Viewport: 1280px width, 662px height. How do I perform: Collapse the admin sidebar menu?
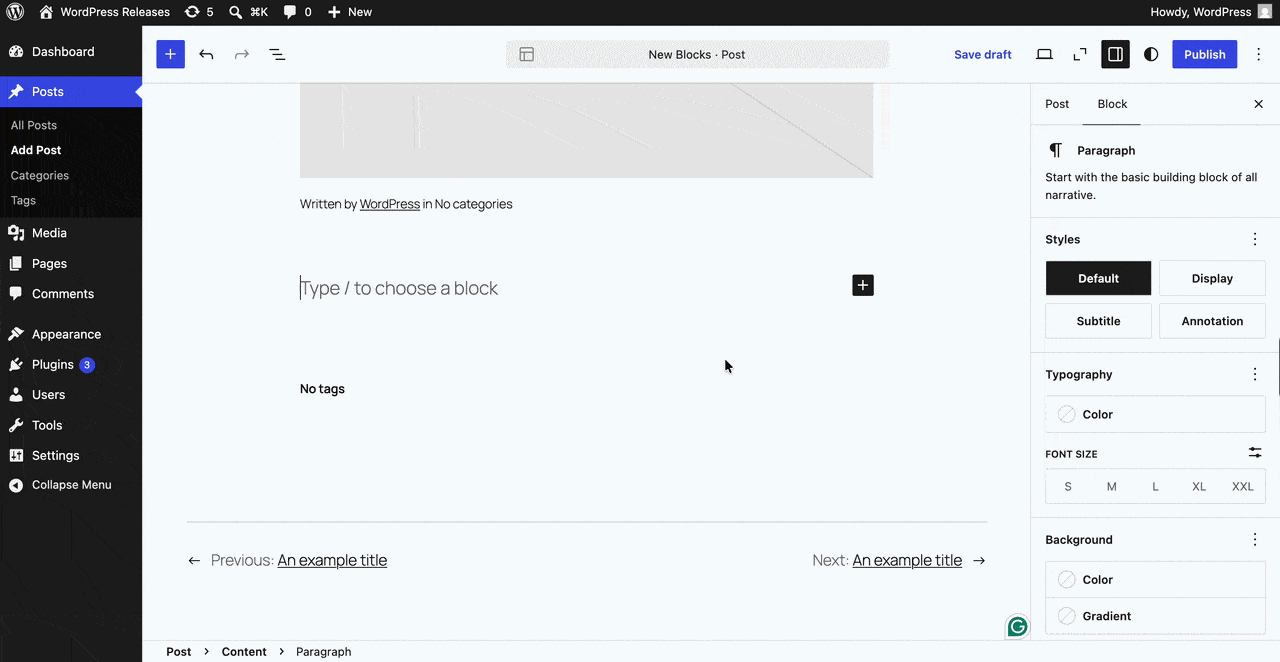coord(71,485)
